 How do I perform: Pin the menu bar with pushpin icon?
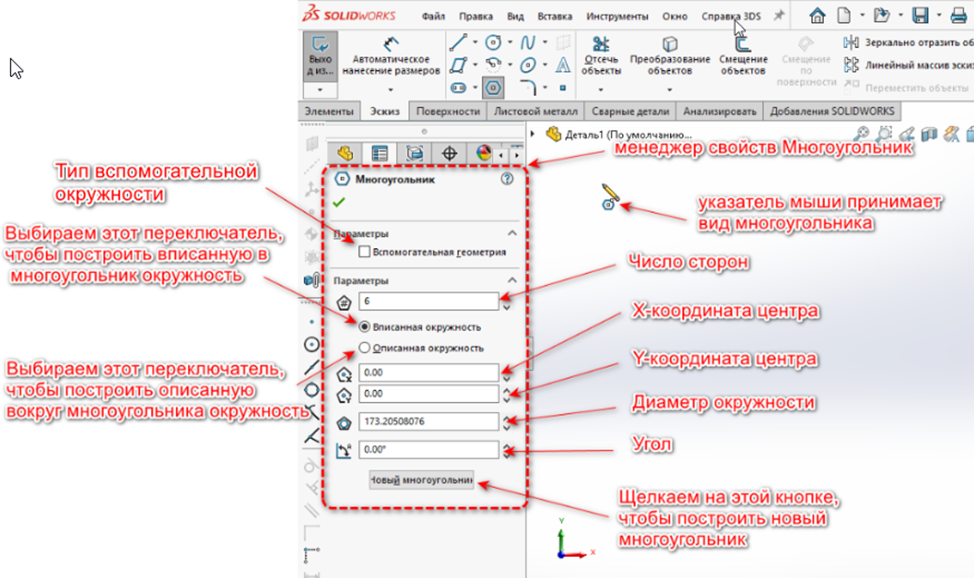778,16
